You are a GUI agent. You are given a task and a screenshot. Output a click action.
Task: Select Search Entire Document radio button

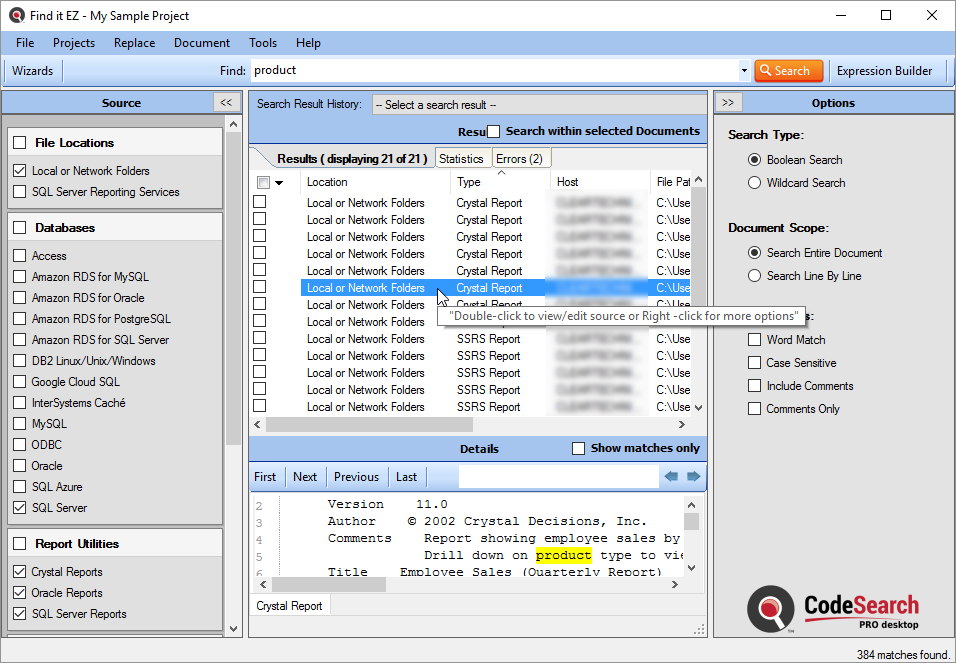[x=754, y=253]
